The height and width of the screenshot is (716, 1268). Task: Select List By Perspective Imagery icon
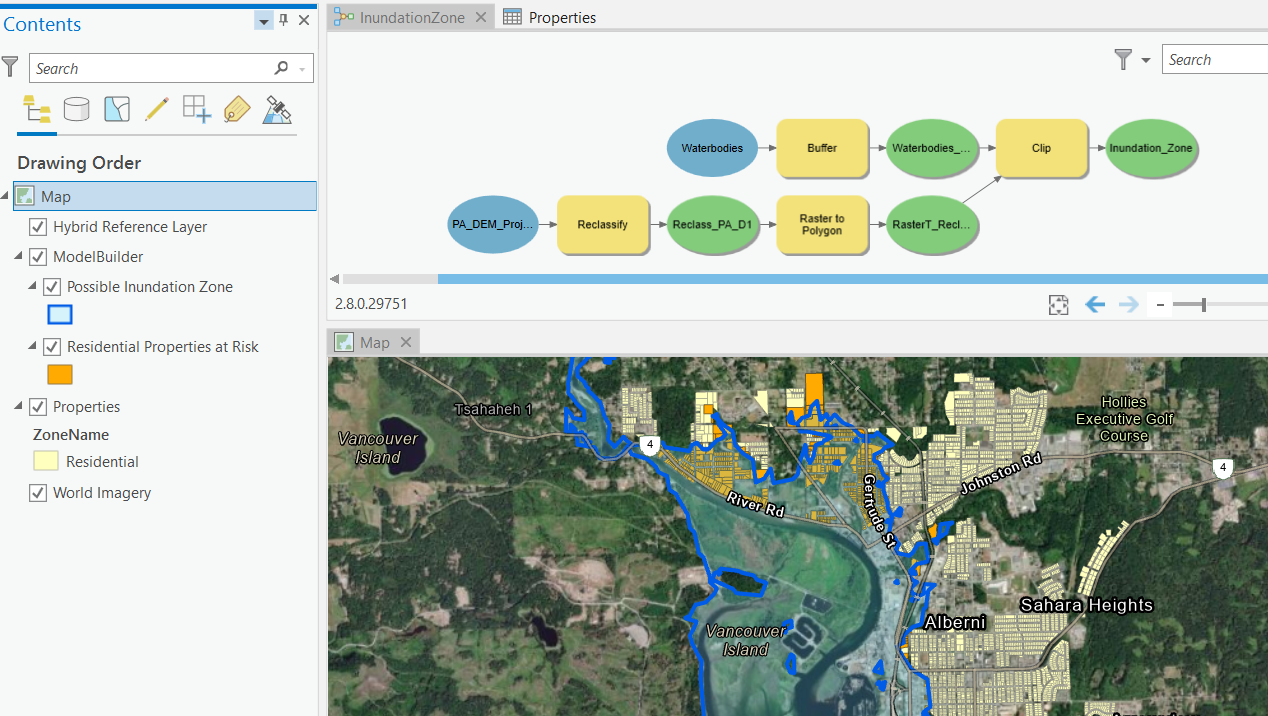pyautogui.click(x=277, y=109)
